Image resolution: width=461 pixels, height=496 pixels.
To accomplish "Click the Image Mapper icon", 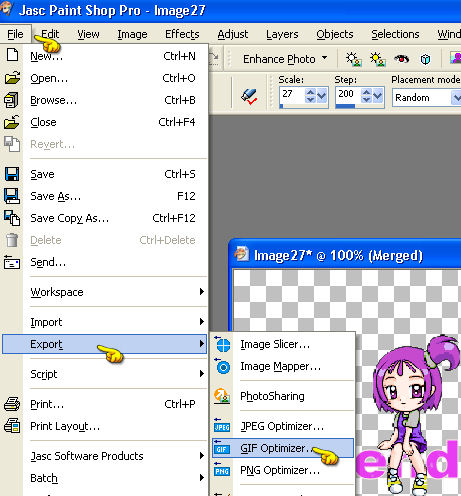I will pyautogui.click(x=223, y=366).
